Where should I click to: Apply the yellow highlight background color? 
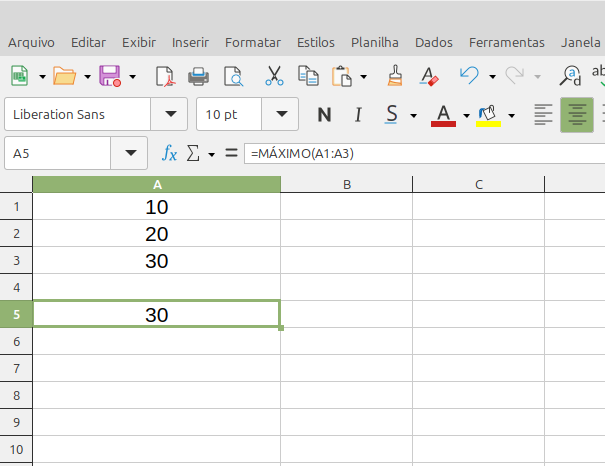(x=489, y=114)
